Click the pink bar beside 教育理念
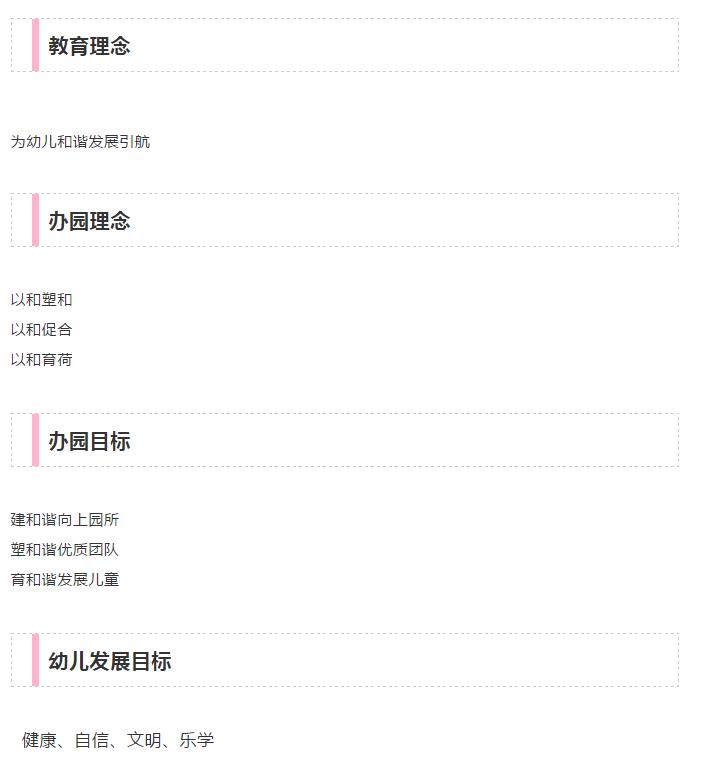This screenshot has height=763, width=724. point(35,45)
